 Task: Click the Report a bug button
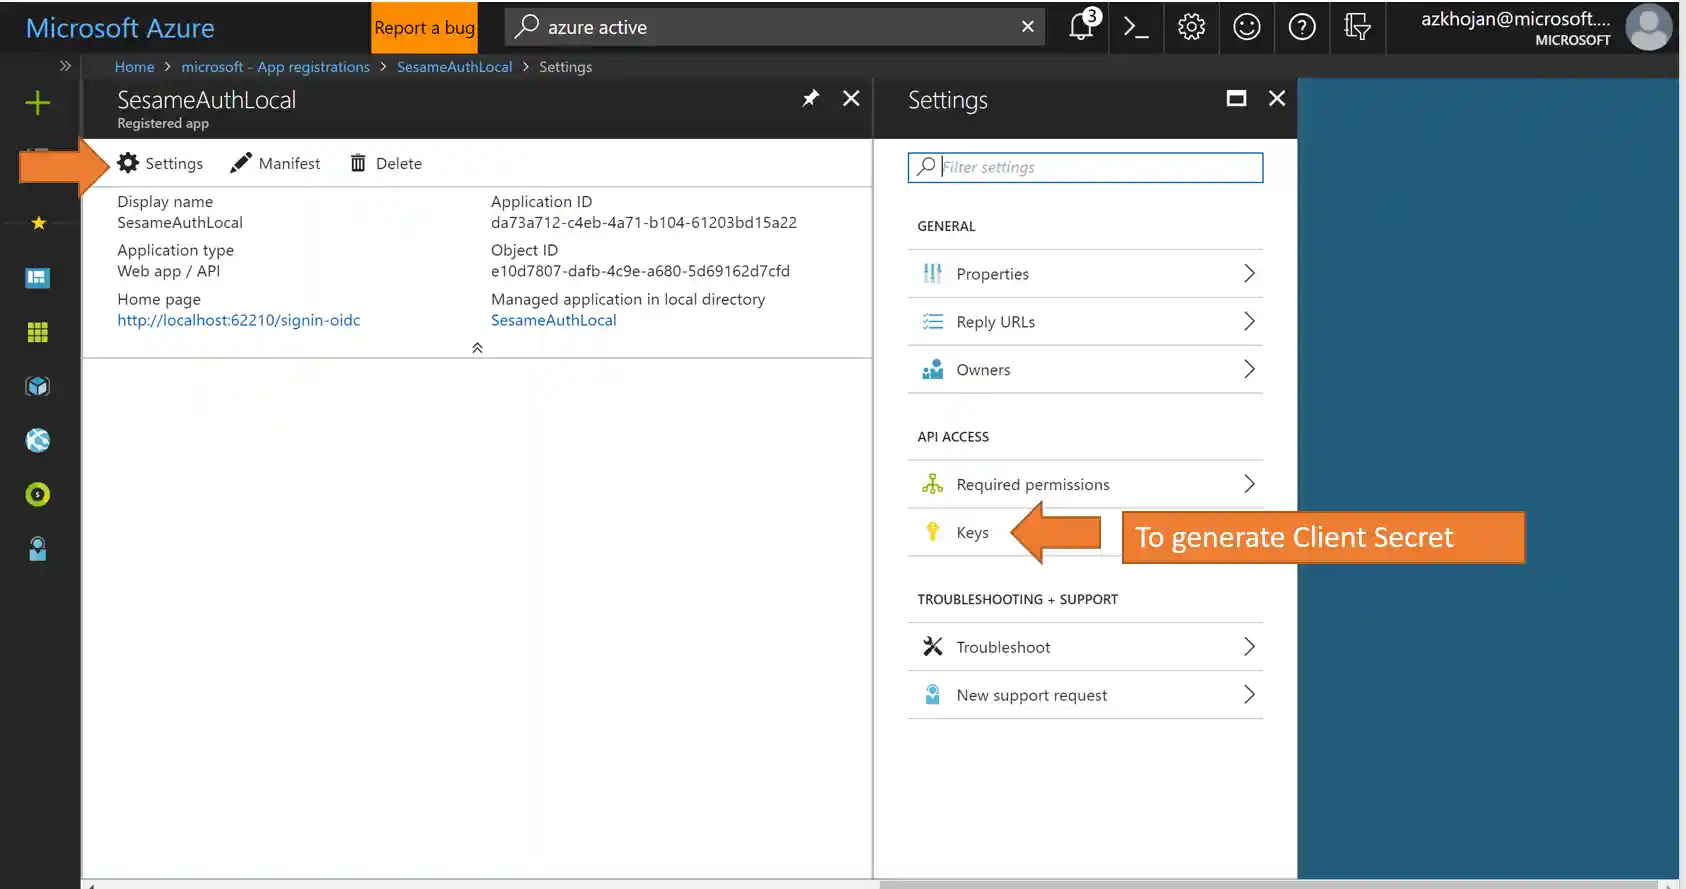[x=424, y=27]
